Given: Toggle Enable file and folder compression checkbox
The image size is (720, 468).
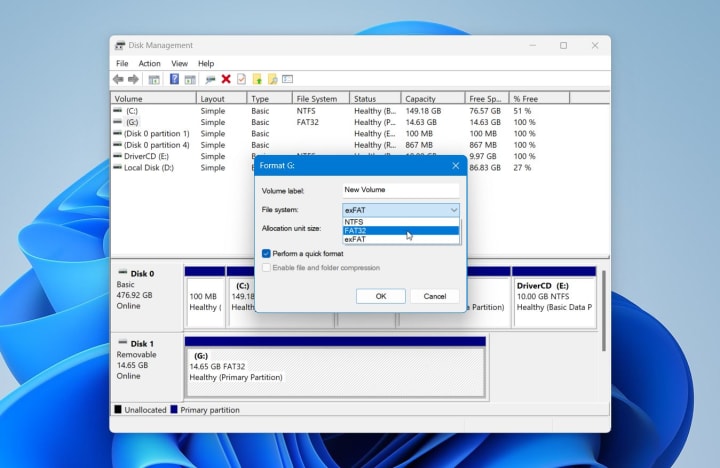Looking at the screenshot, I should click(266, 268).
